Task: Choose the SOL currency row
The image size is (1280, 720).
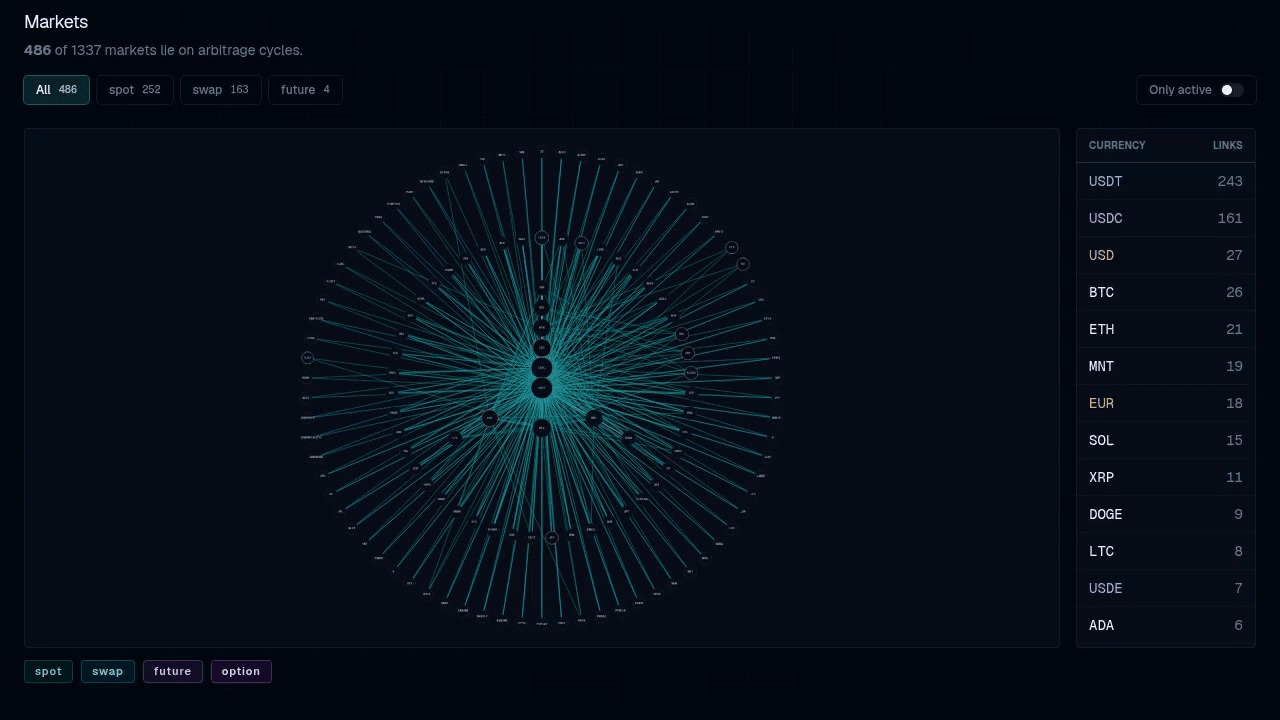Action: [x=1166, y=441]
